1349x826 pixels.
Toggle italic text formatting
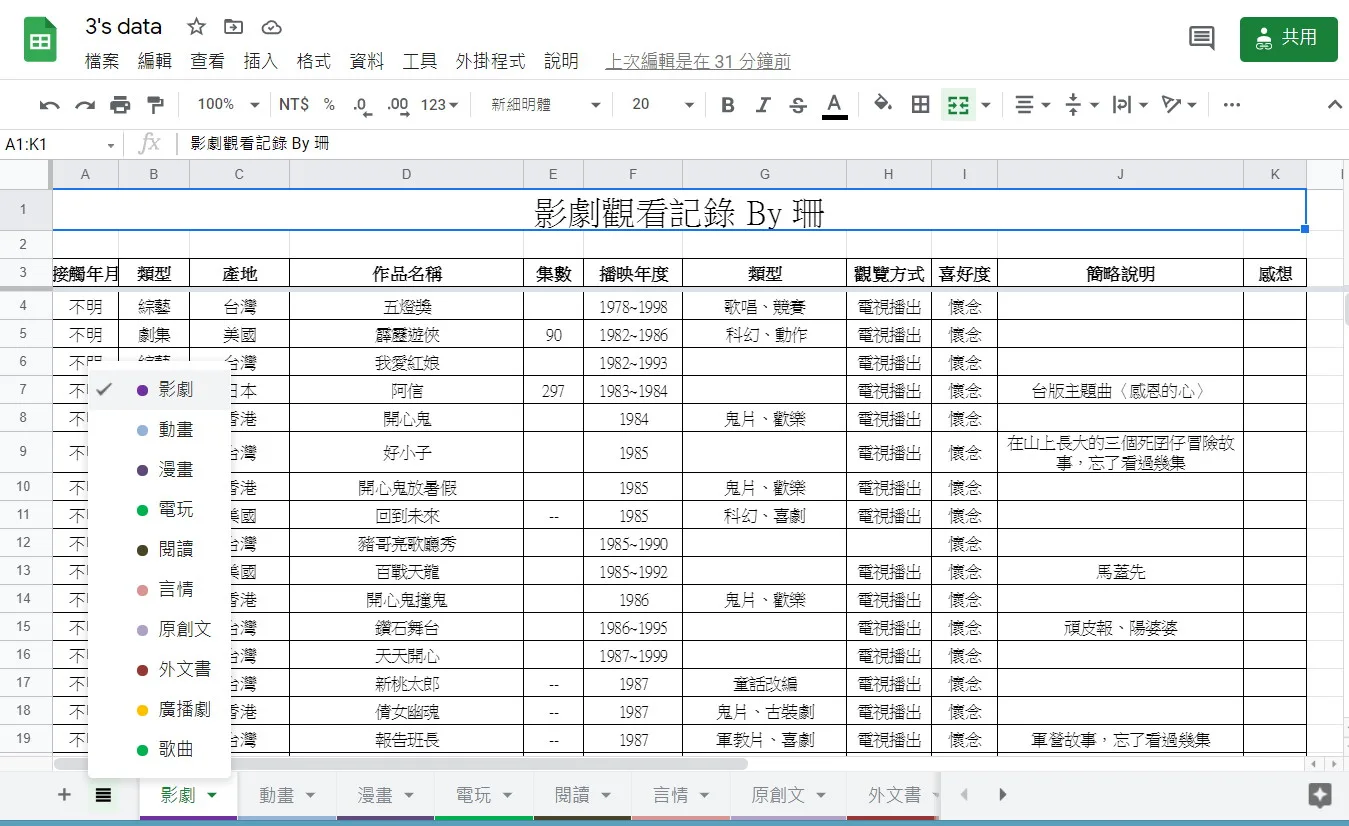(x=763, y=105)
